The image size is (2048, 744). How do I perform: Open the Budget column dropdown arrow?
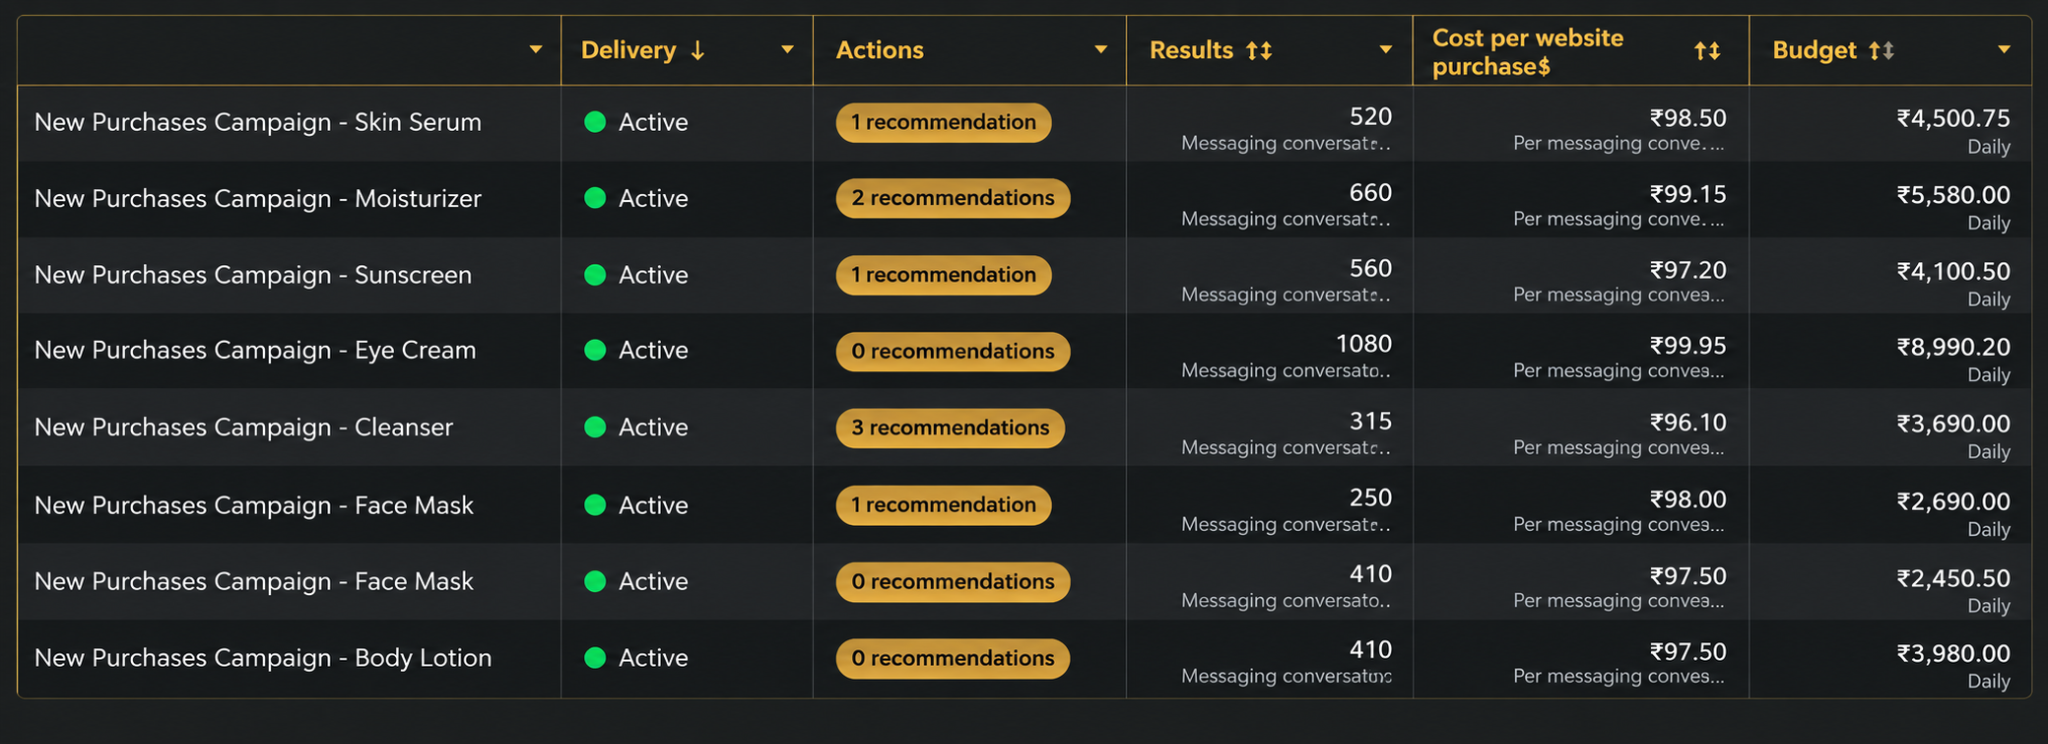pos(2004,49)
